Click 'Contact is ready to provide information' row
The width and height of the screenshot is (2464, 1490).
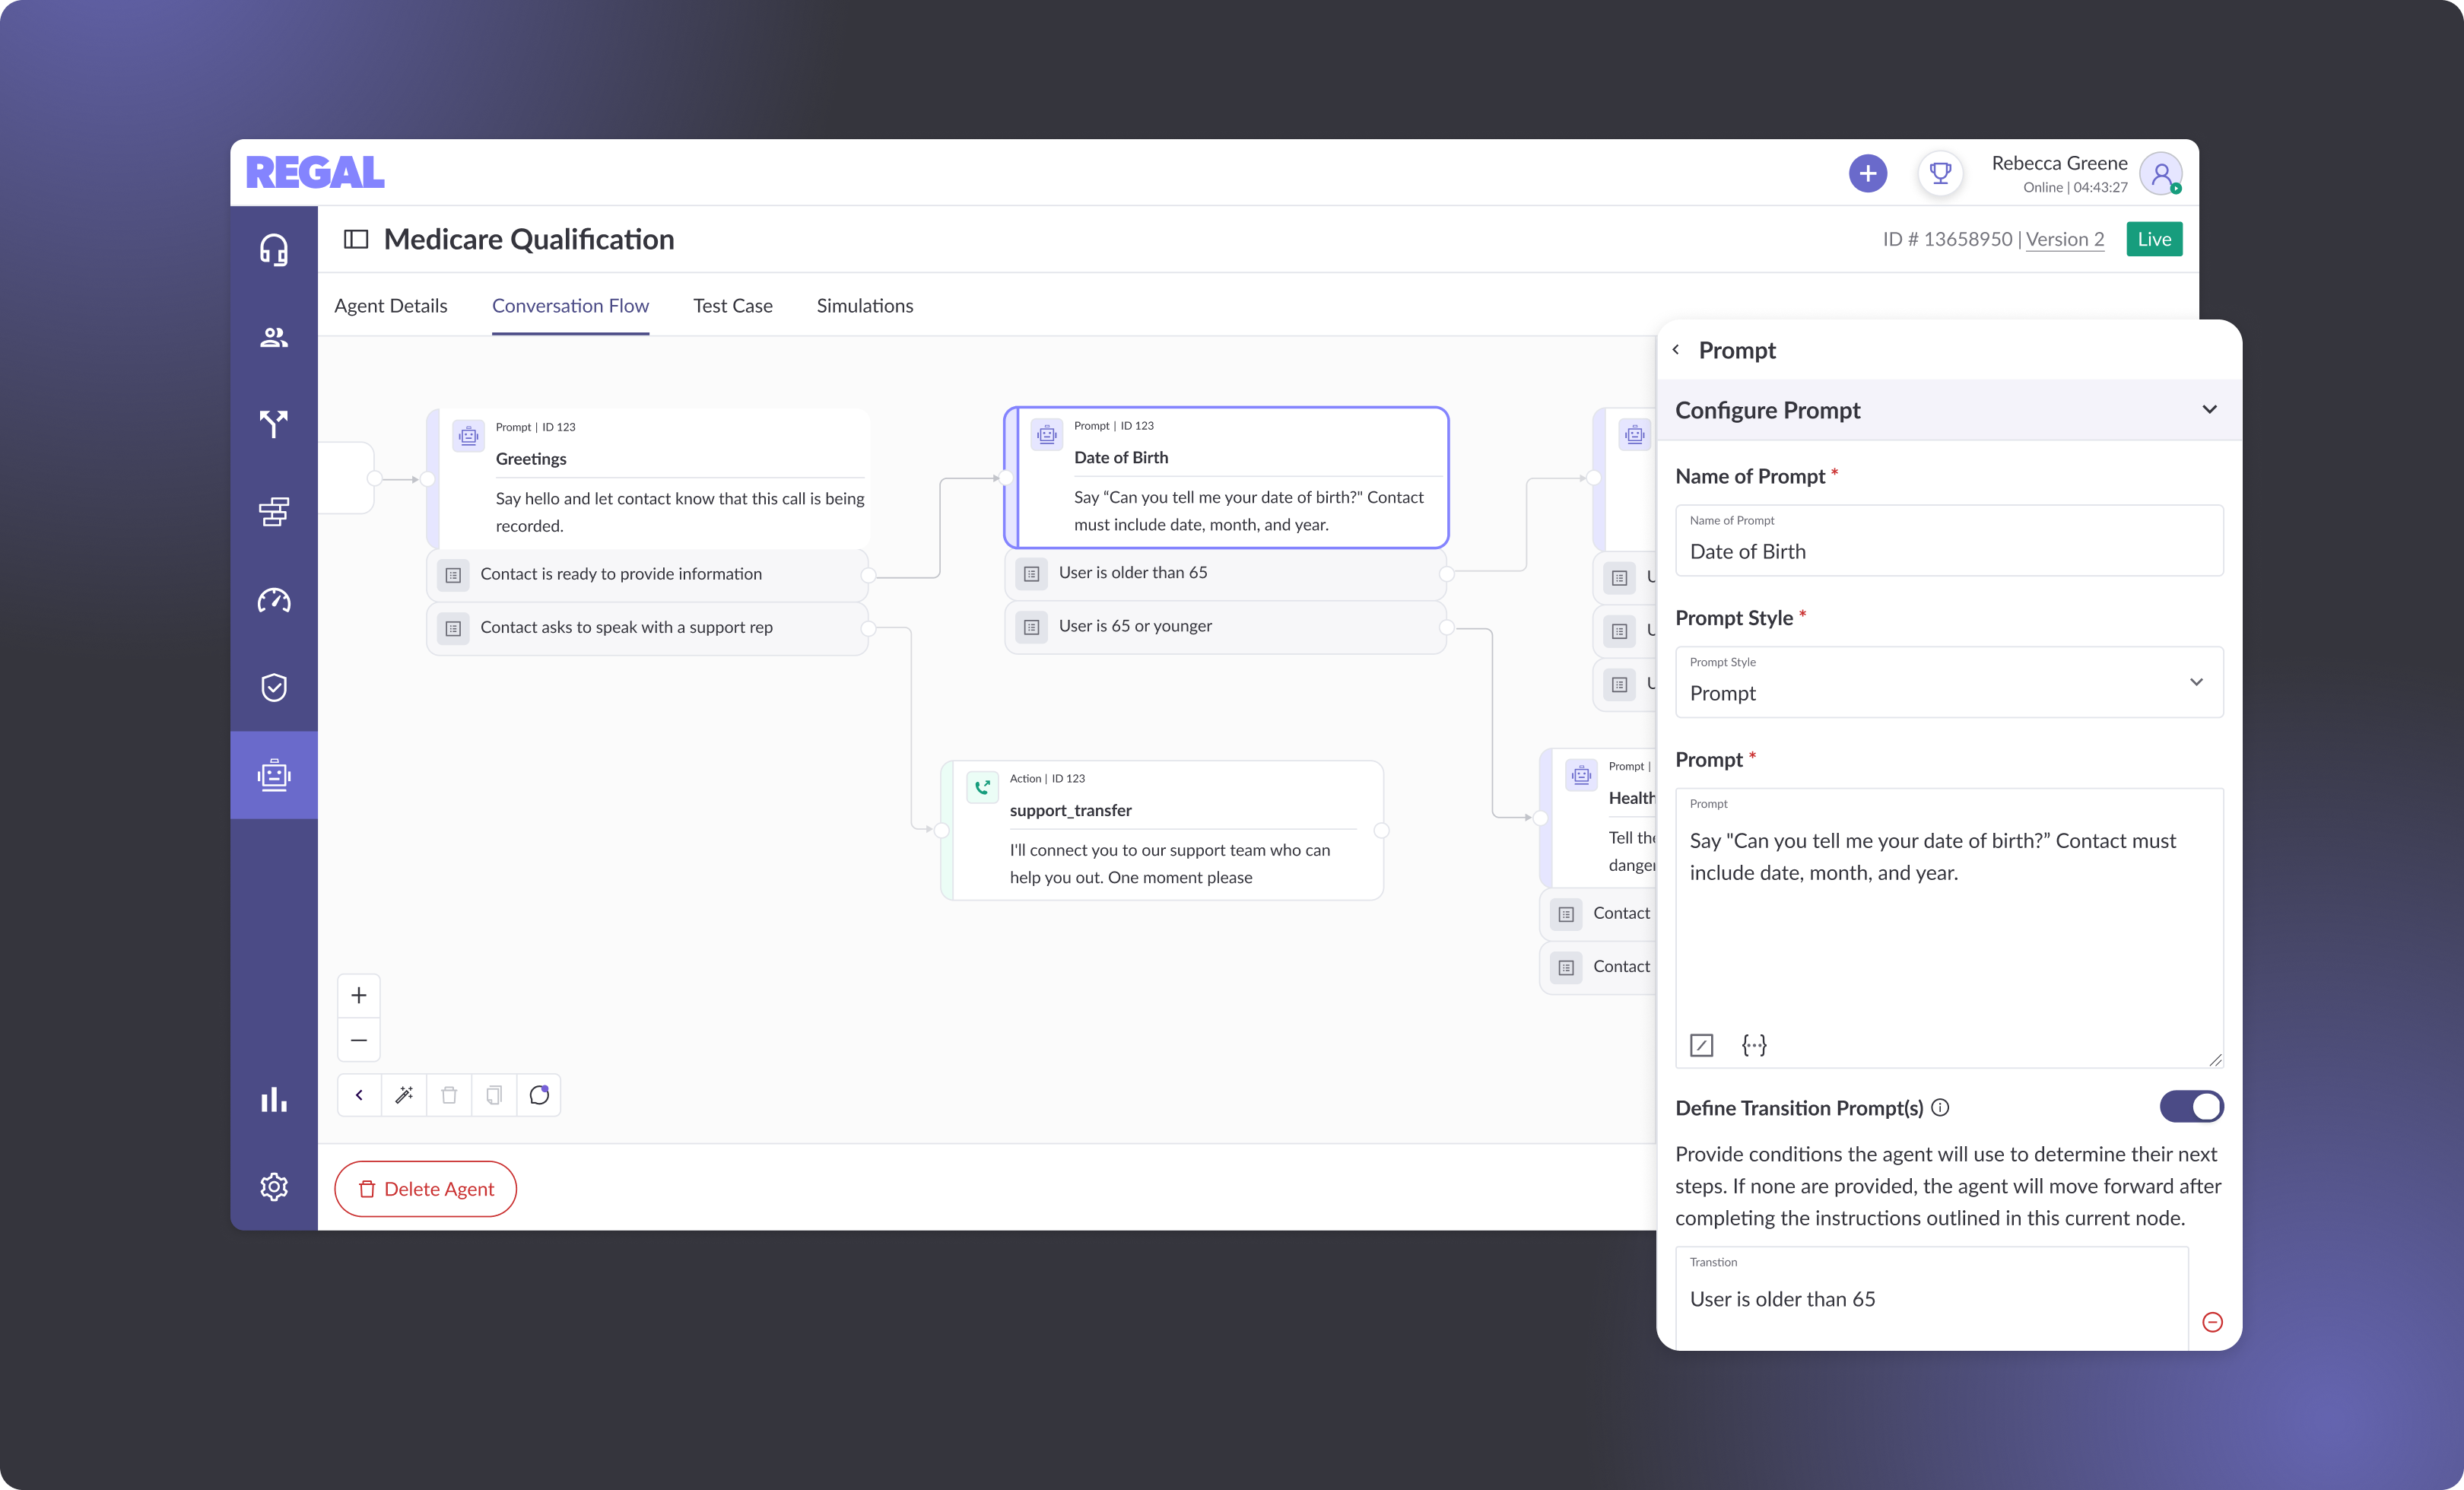pyautogui.click(x=648, y=575)
